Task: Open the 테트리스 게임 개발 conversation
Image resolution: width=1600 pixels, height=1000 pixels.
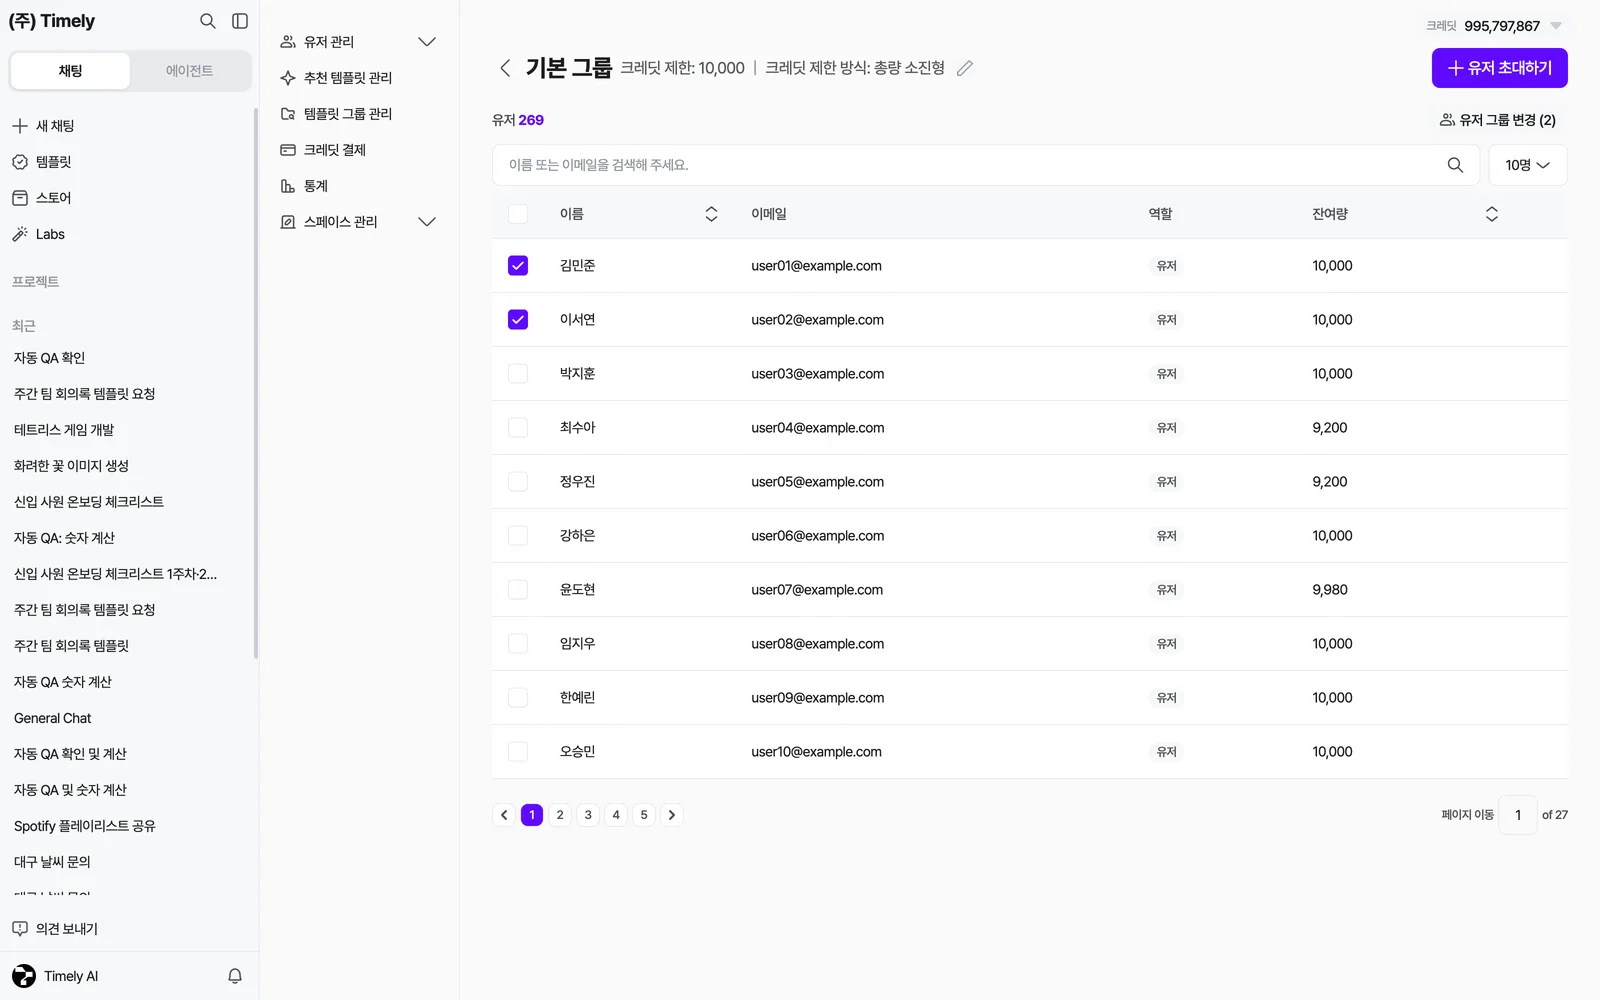Action: pos(64,430)
